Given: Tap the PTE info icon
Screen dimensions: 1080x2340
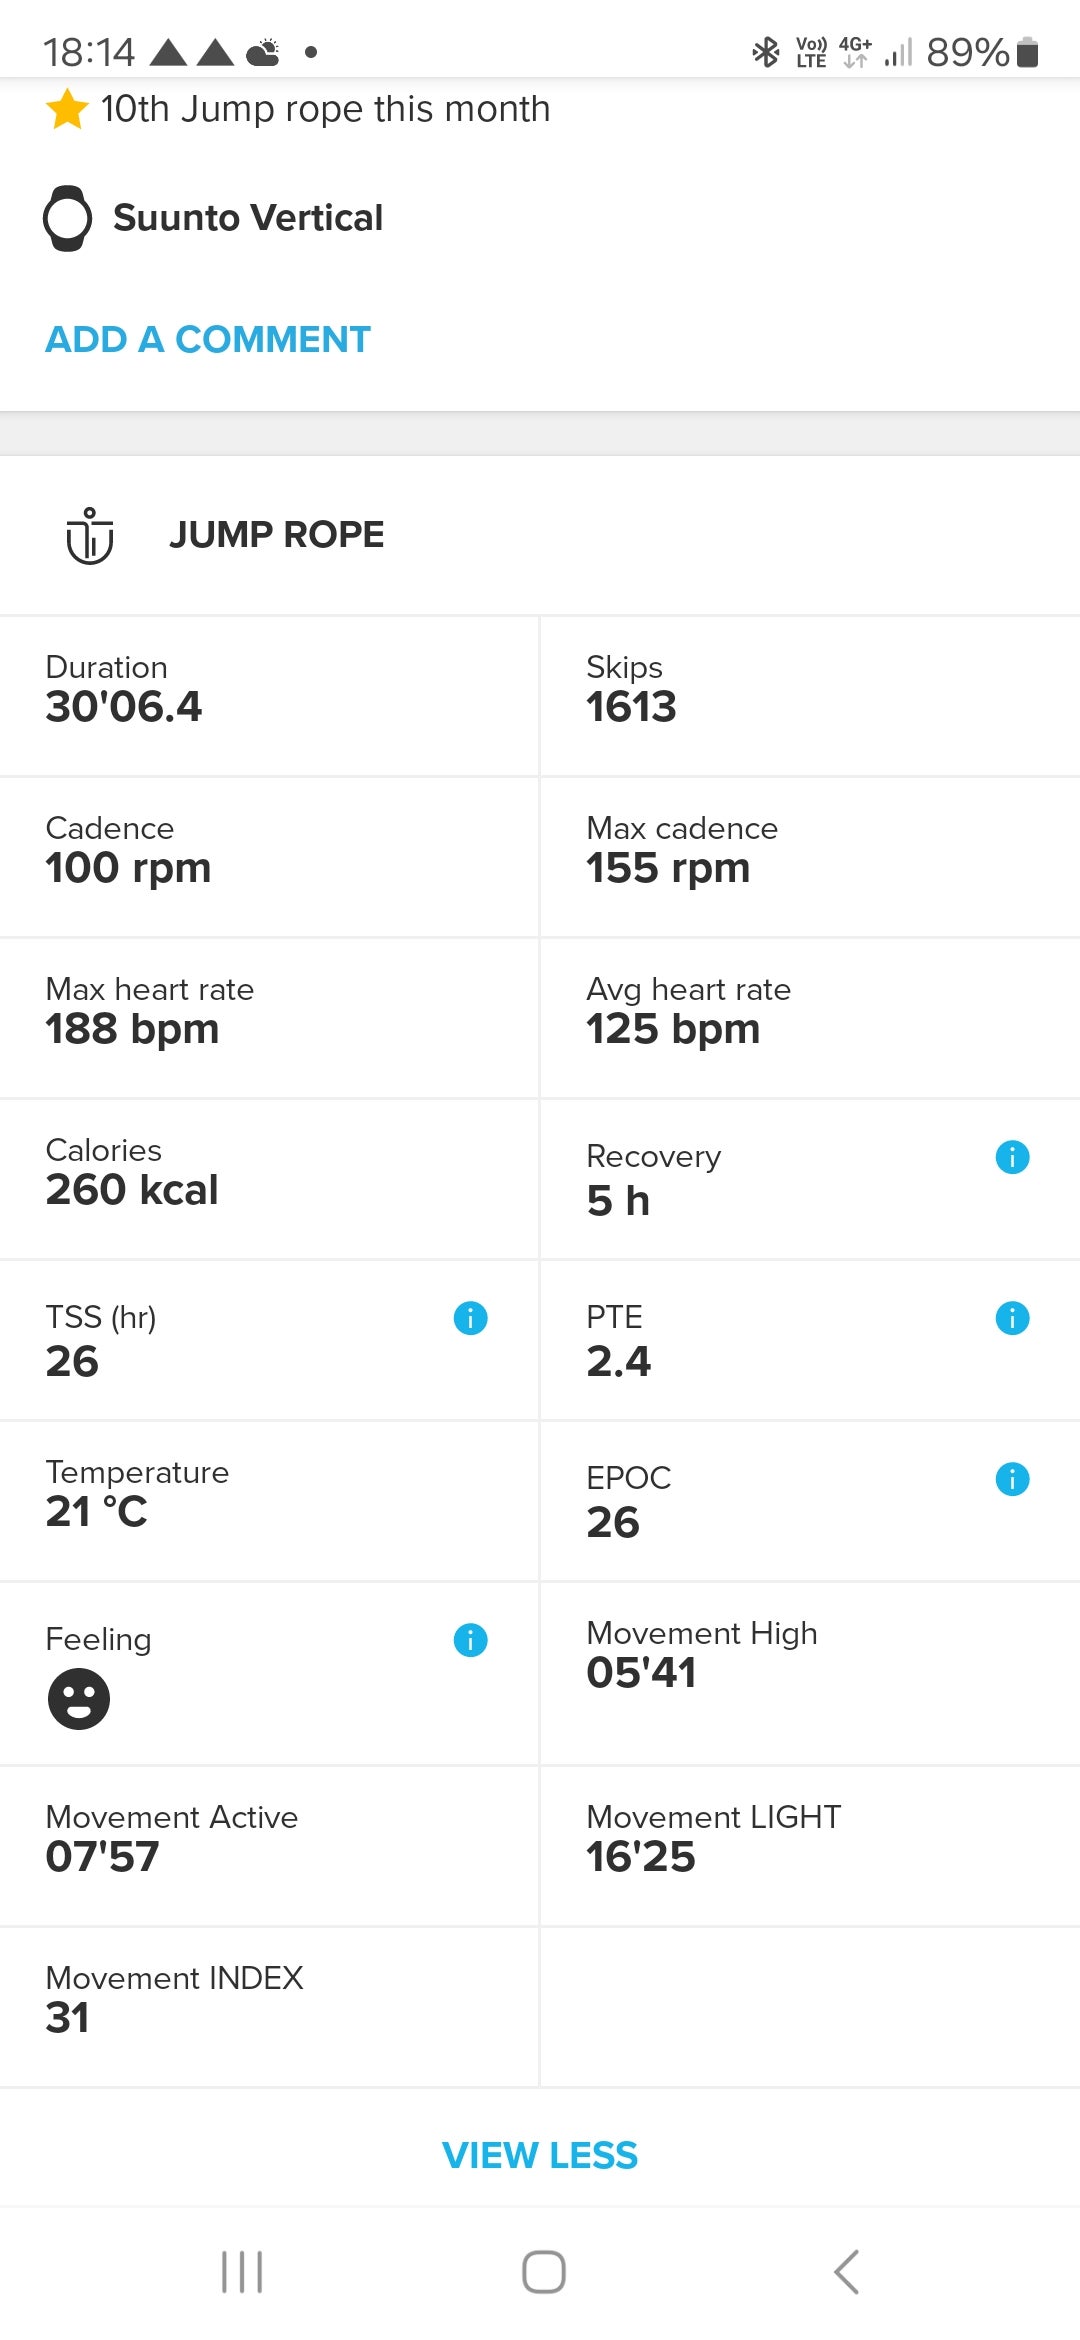Looking at the screenshot, I should [x=1012, y=1318].
